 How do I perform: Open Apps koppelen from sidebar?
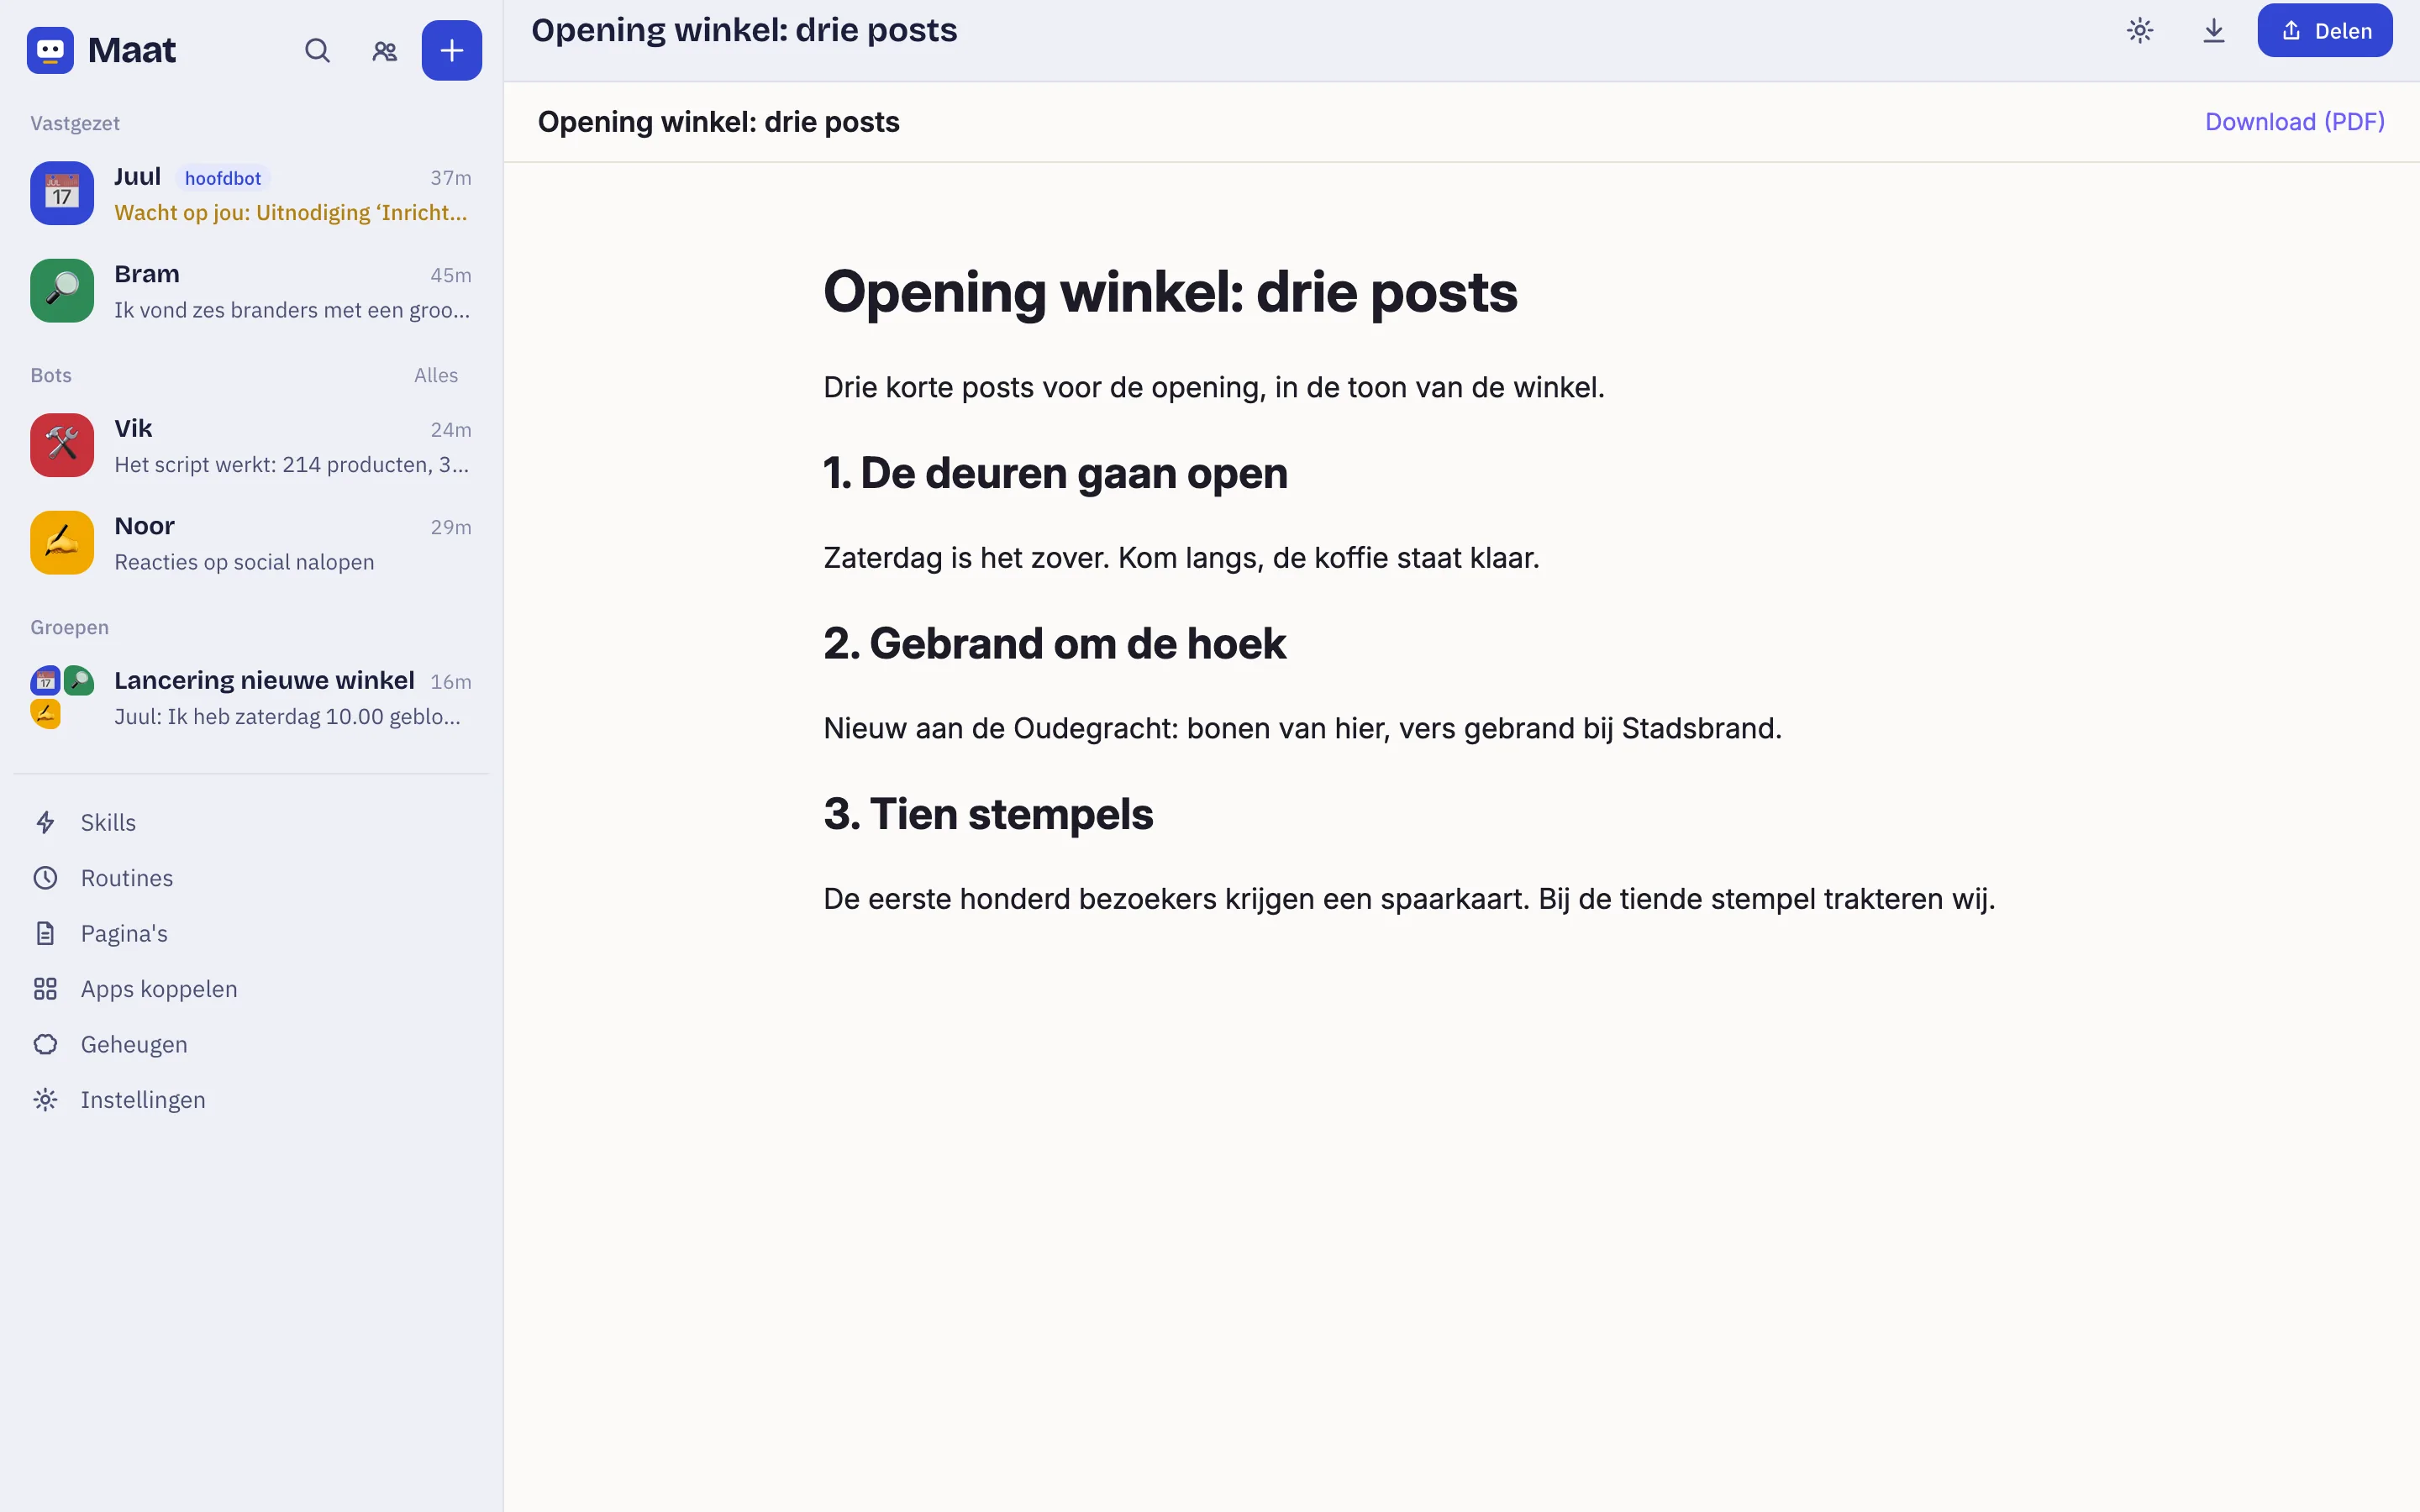click(251, 989)
